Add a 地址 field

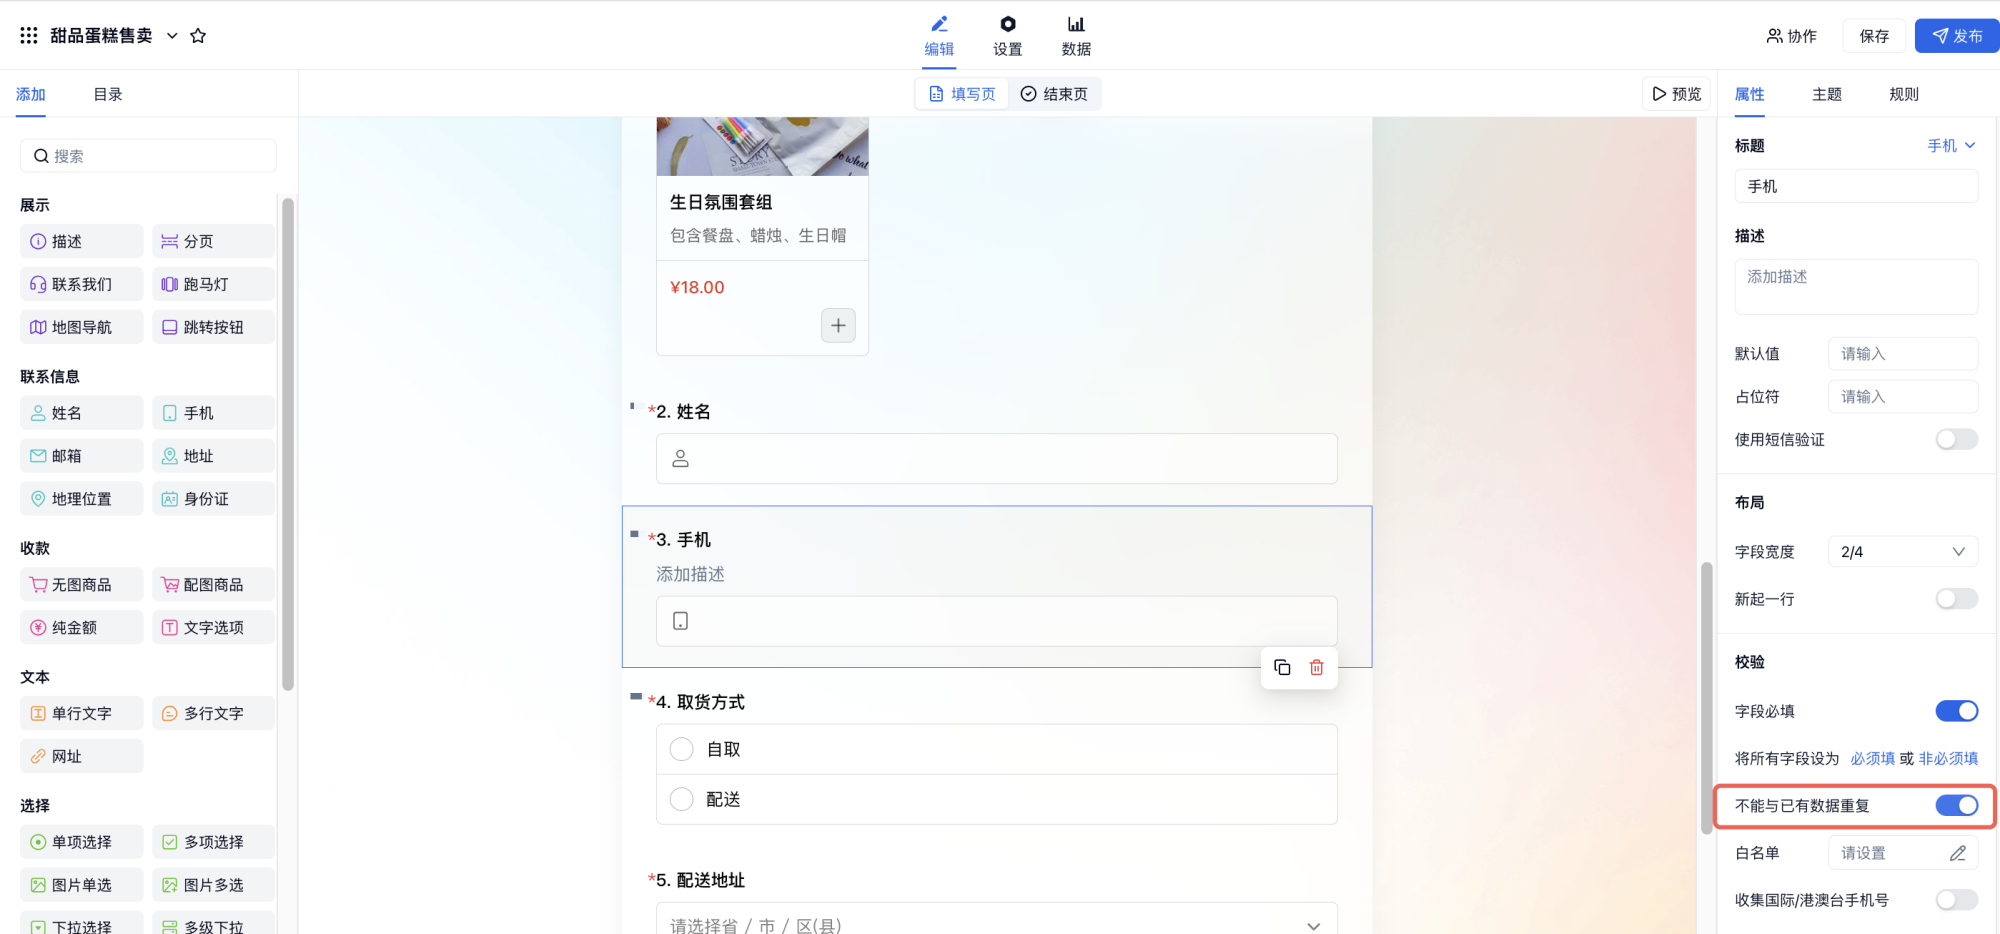tap(213, 456)
